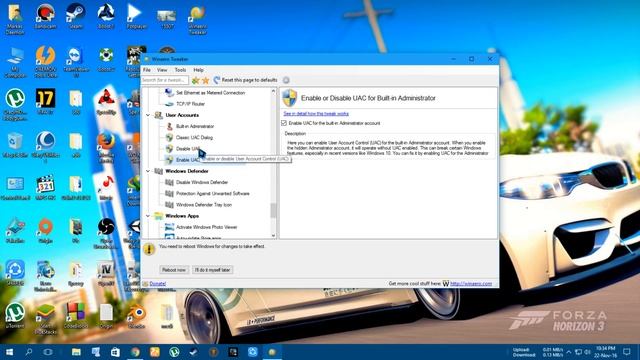Open the volume control in system tray
The width and height of the screenshot is (640, 360).
[x=587, y=352]
